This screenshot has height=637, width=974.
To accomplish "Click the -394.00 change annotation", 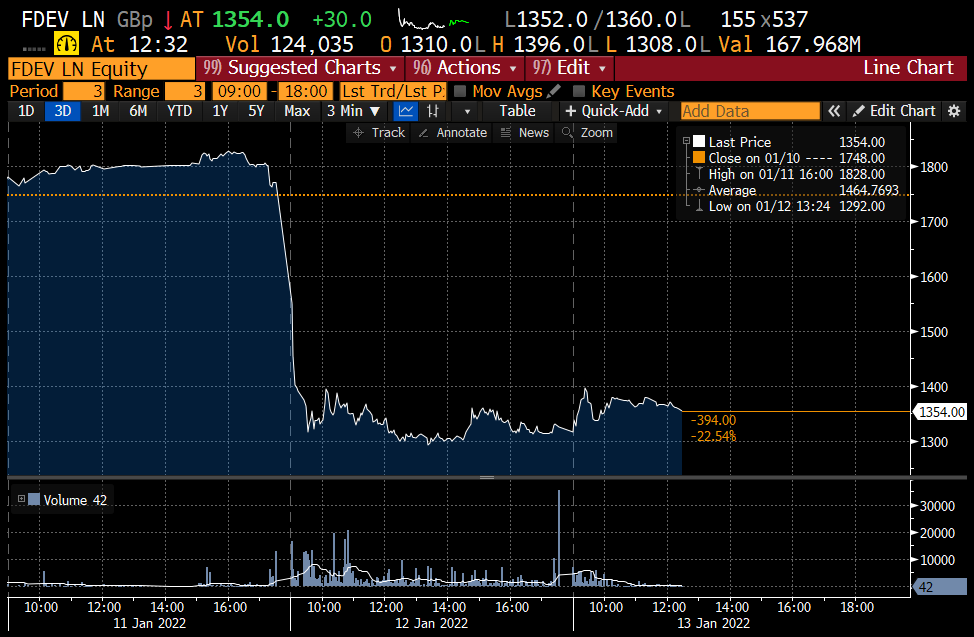I will pyautogui.click(x=712, y=421).
